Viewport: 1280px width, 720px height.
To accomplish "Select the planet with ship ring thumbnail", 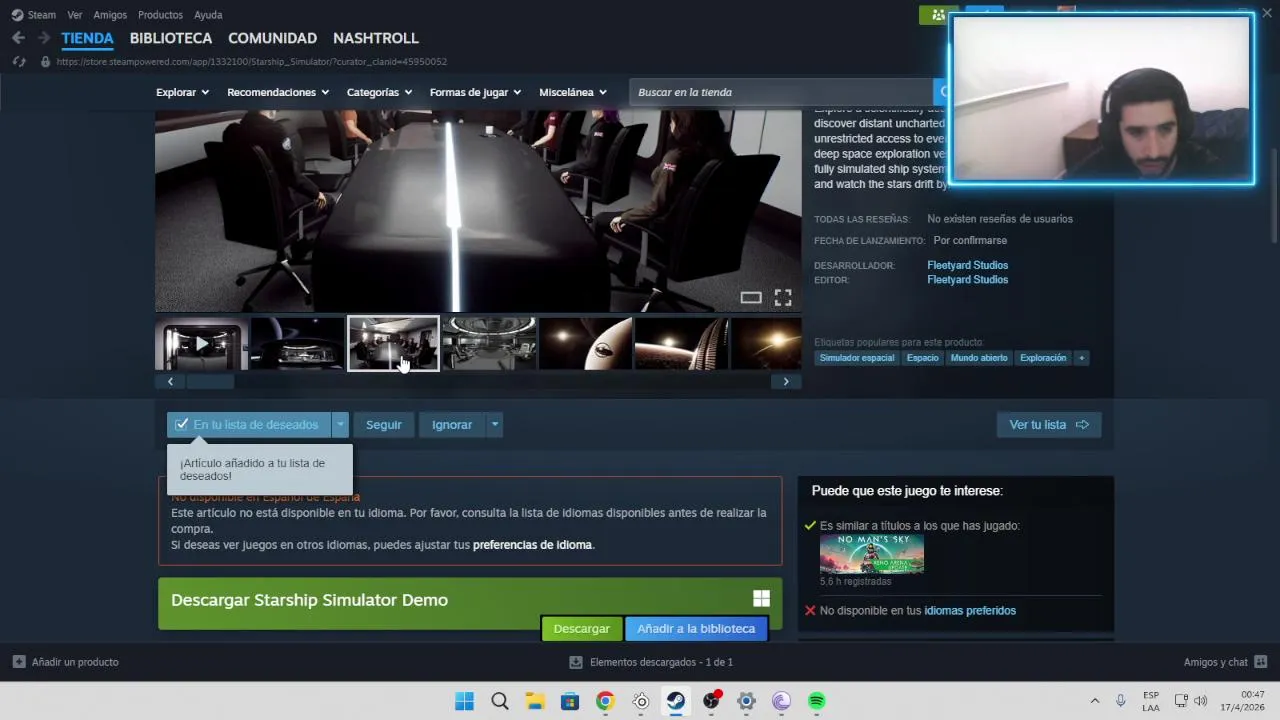I will point(681,344).
